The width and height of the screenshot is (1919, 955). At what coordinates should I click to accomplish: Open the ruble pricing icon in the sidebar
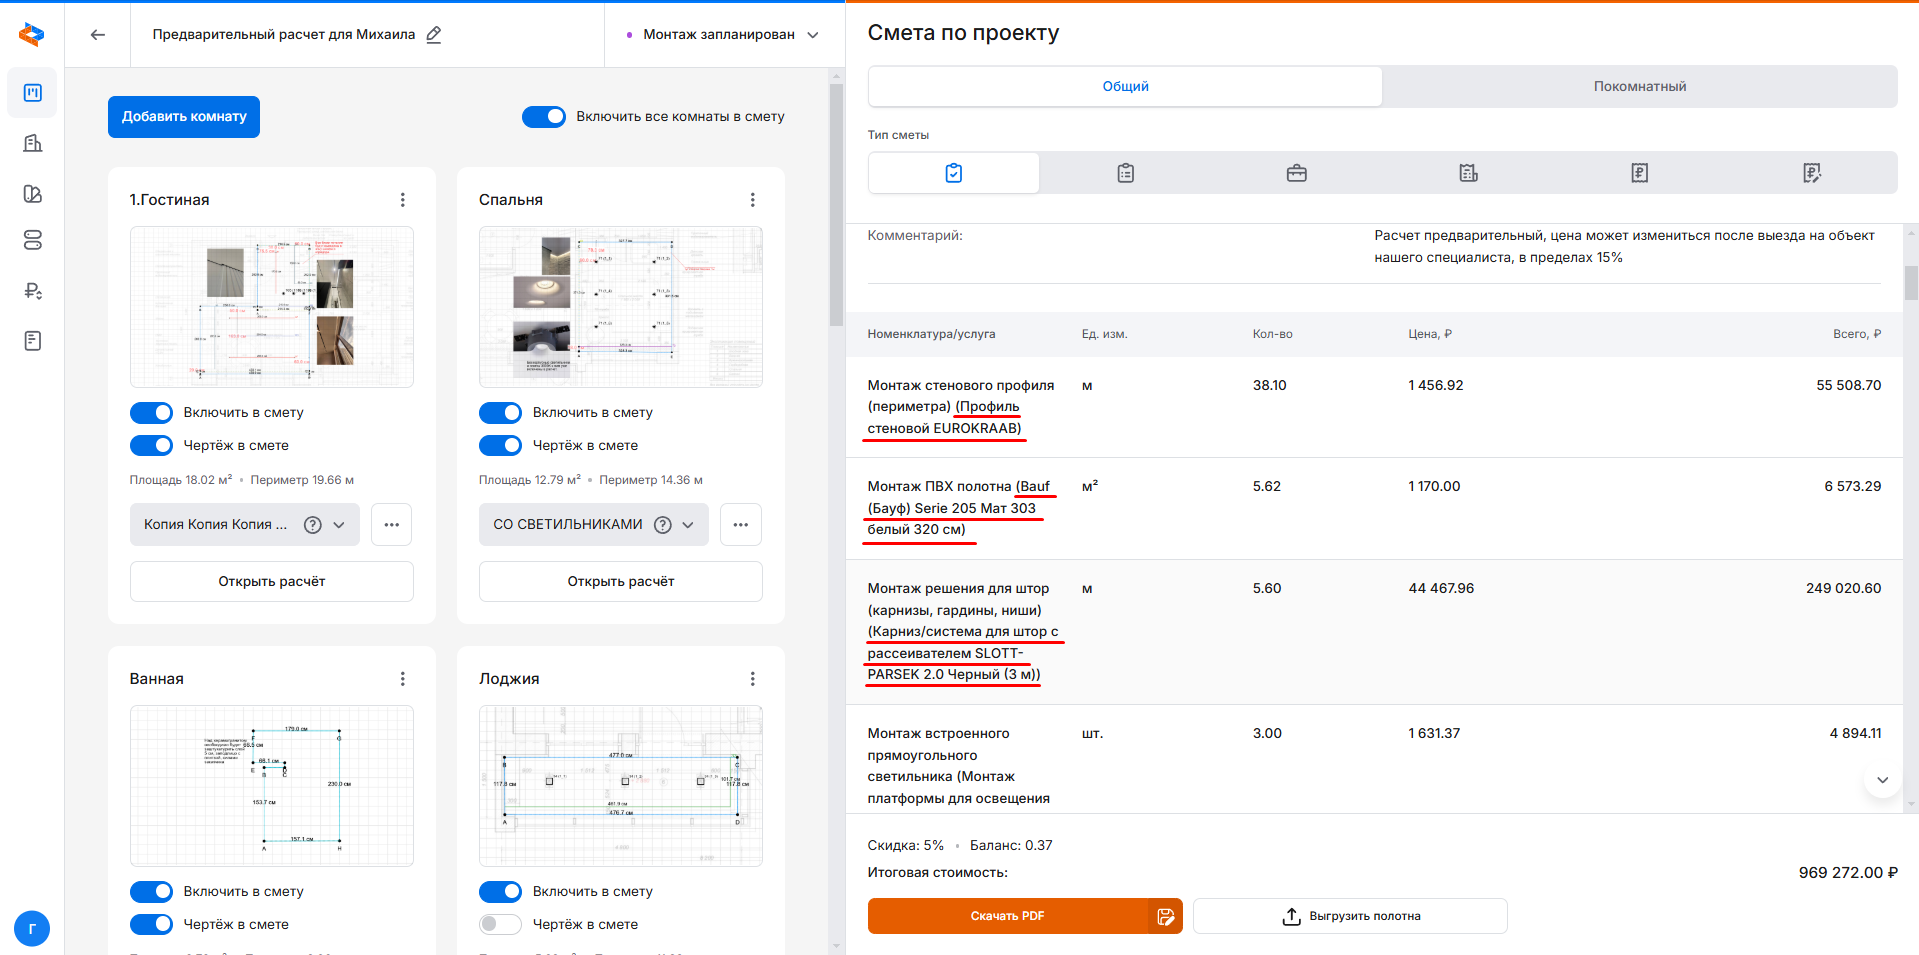point(33,291)
